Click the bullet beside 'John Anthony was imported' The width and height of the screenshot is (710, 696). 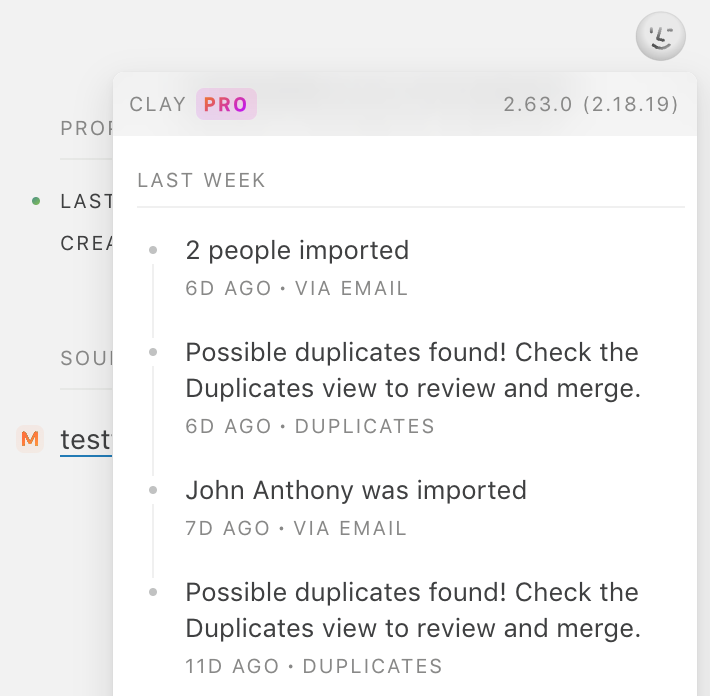[153, 490]
